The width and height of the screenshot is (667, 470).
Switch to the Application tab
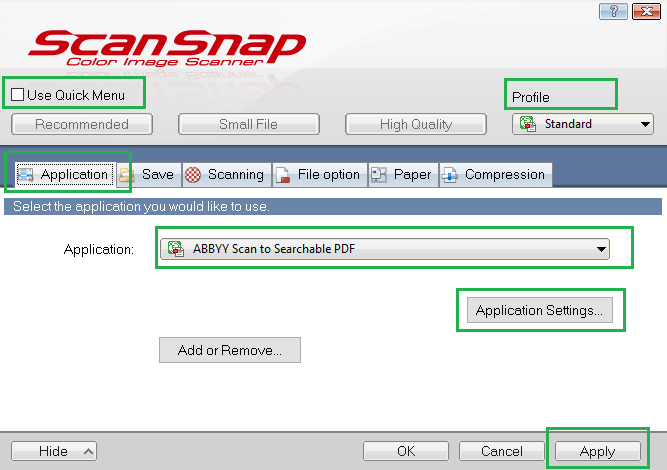click(66, 174)
